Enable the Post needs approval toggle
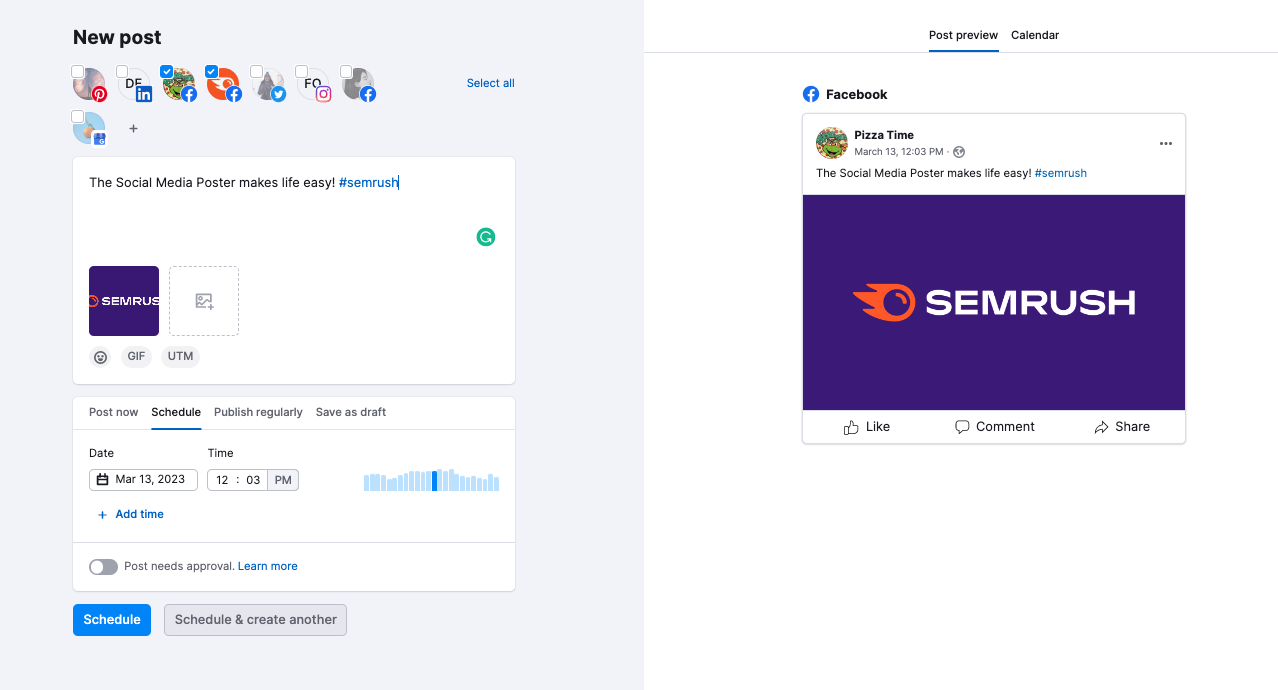Screen dimensions: 1278x690 [103, 566]
